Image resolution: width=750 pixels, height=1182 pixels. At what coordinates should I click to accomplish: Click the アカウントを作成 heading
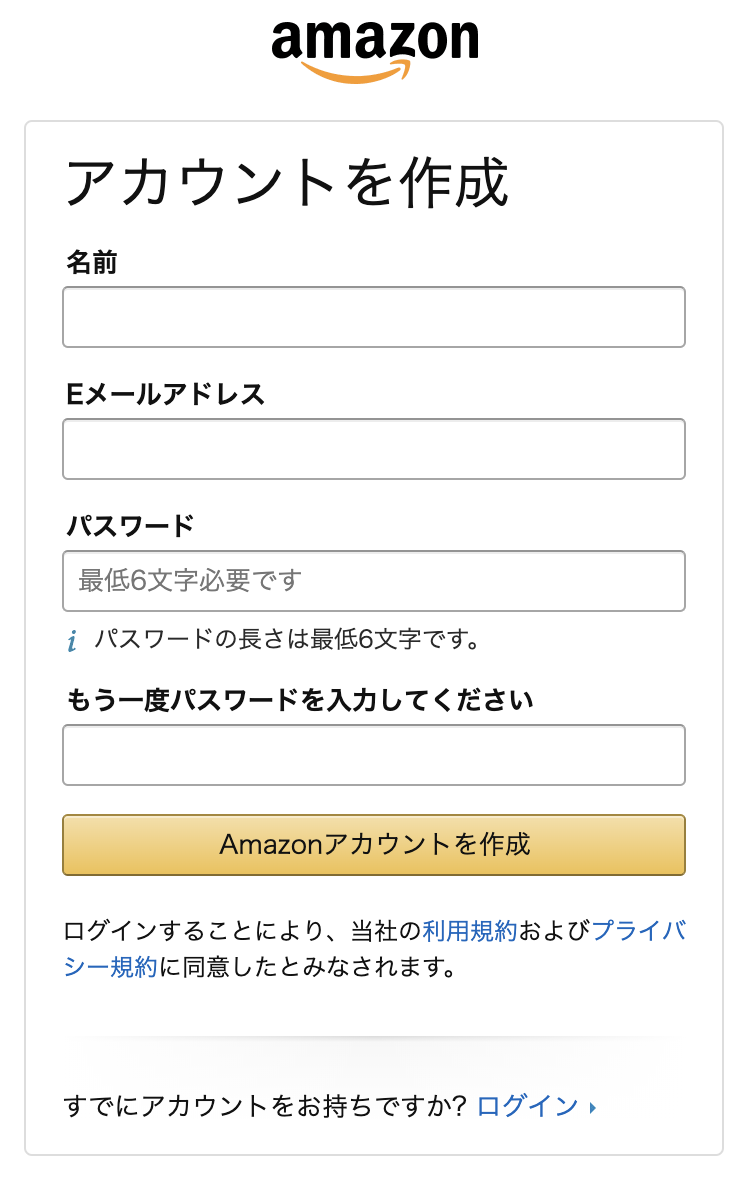point(287,182)
